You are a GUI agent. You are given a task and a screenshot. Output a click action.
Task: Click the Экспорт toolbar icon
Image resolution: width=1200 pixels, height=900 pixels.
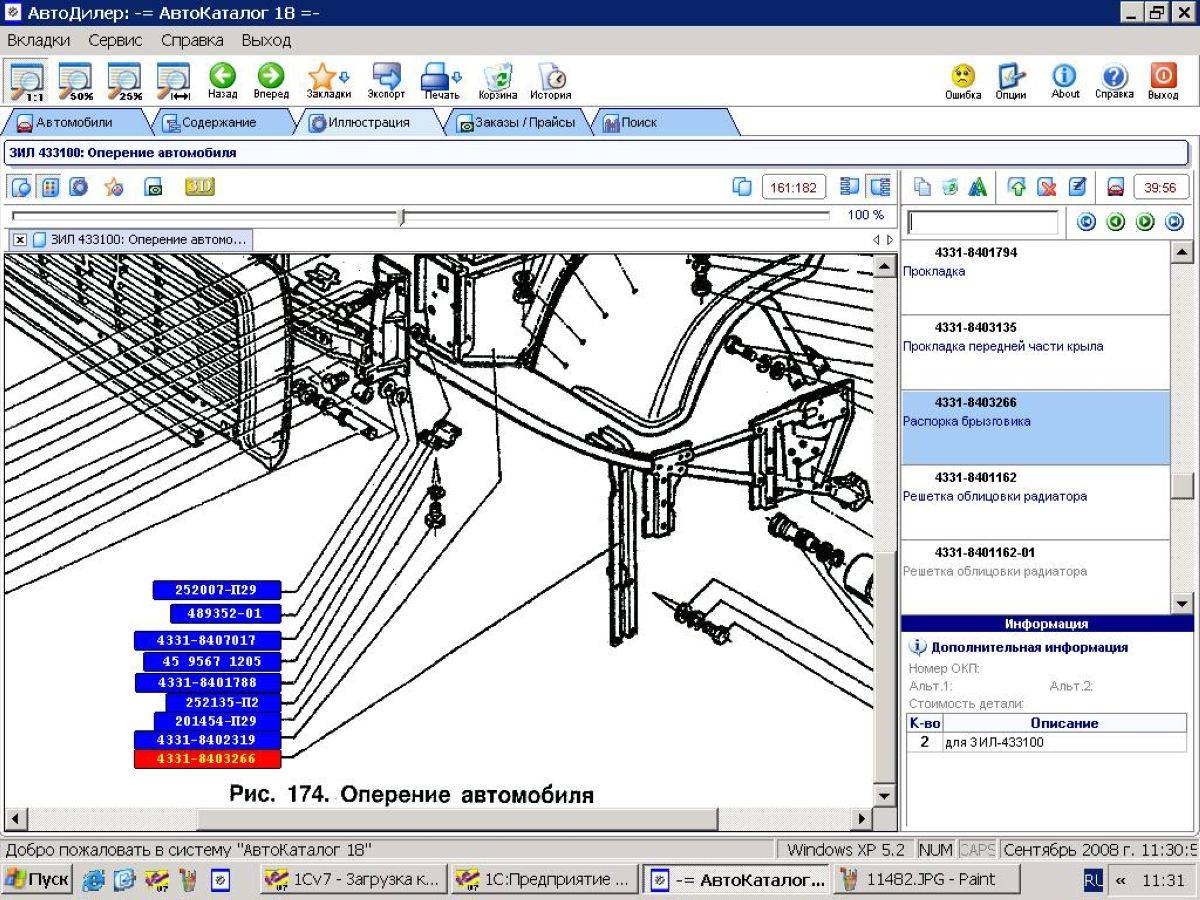coord(386,81)
